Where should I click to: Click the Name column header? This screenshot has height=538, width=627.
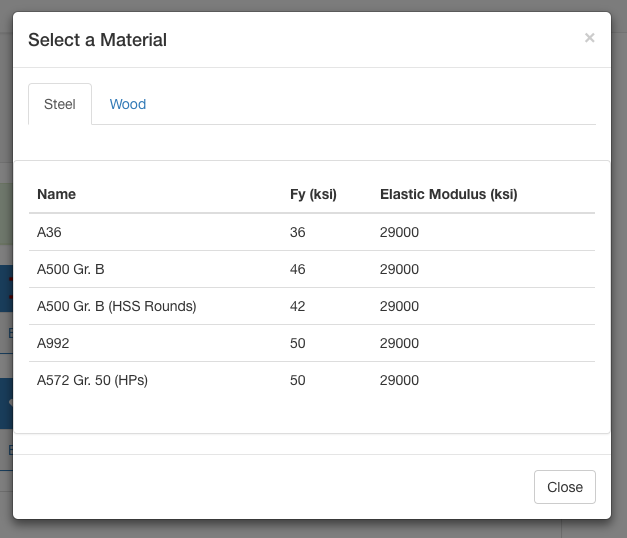tap(56, 194)
